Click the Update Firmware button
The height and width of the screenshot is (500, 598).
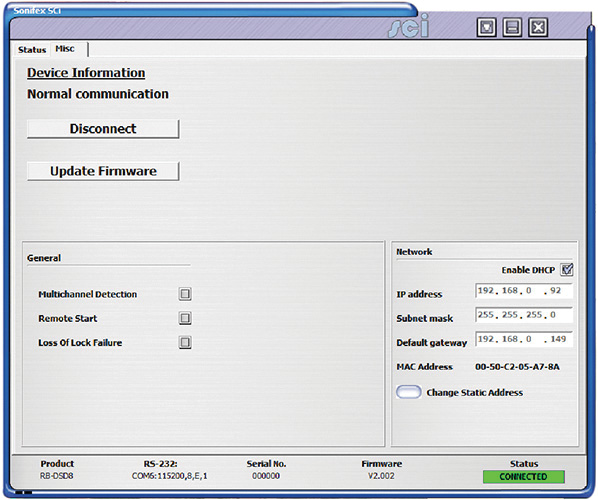[x=103, y=171]
